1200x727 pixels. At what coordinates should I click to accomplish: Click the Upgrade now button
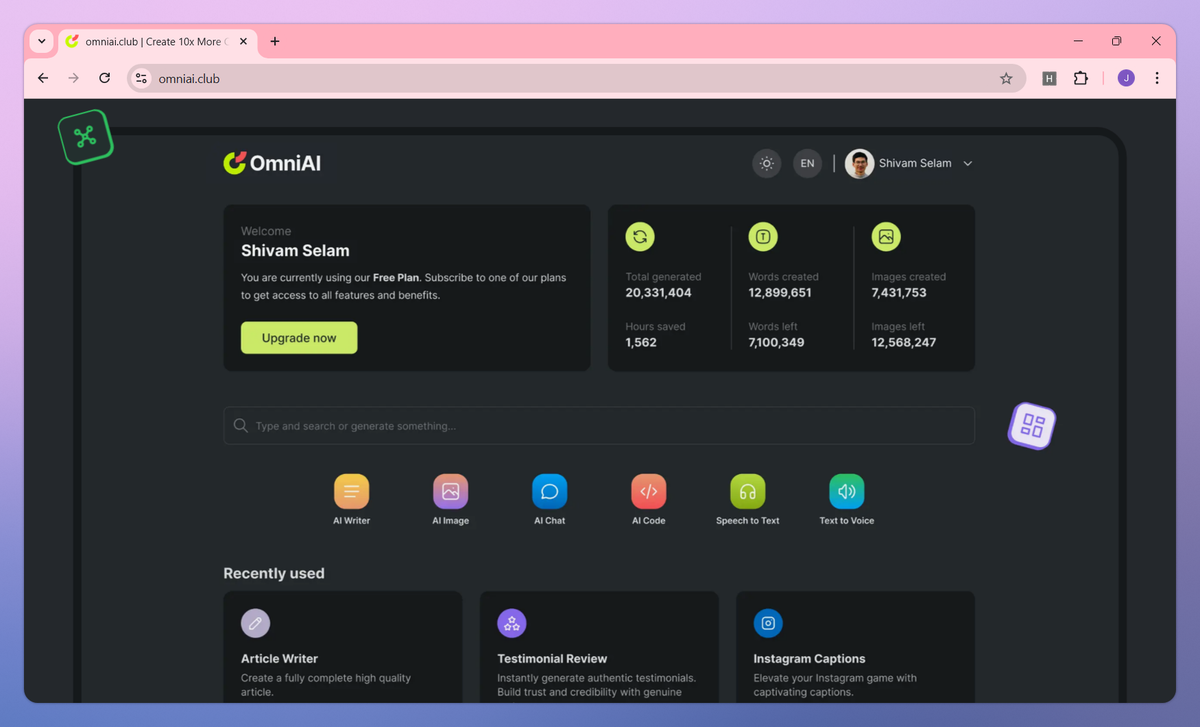(x=299, y=338)
